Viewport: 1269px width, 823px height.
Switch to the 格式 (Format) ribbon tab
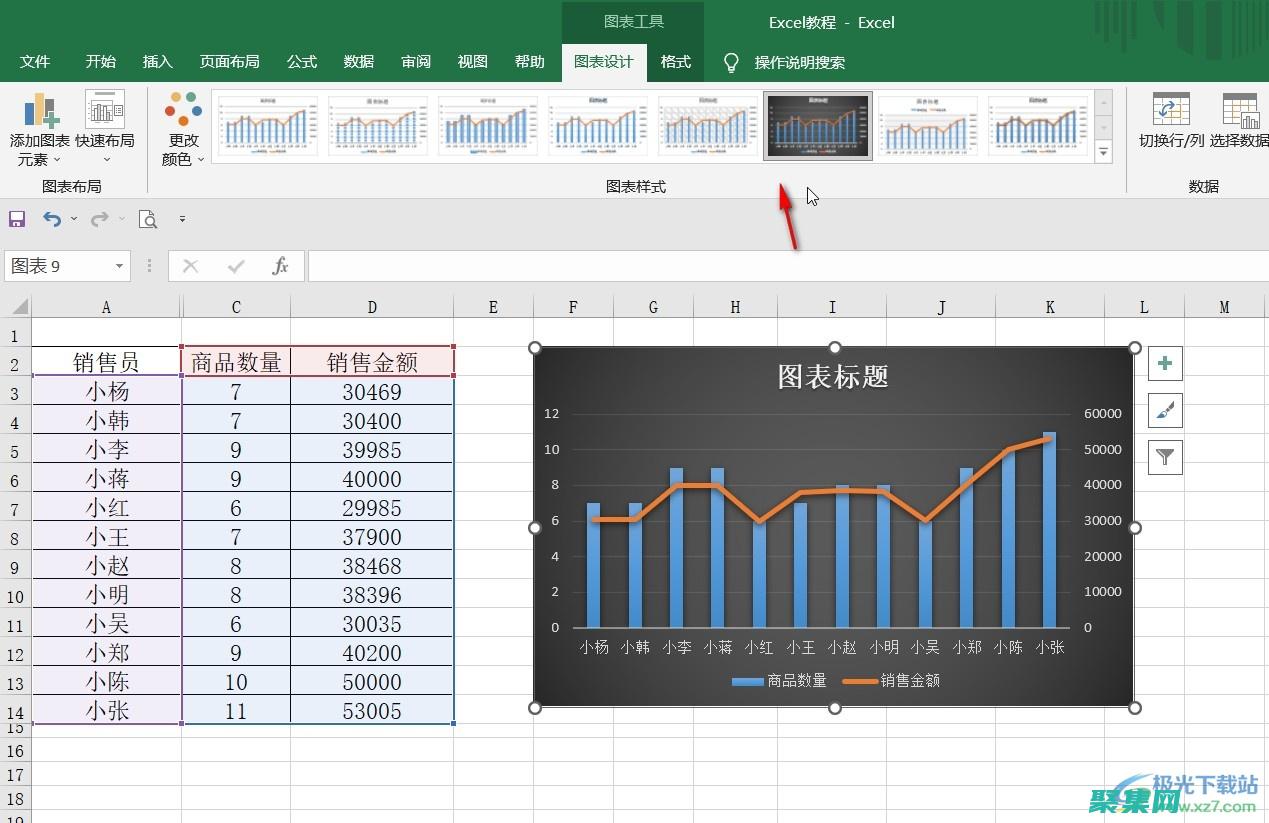point(675,62)
